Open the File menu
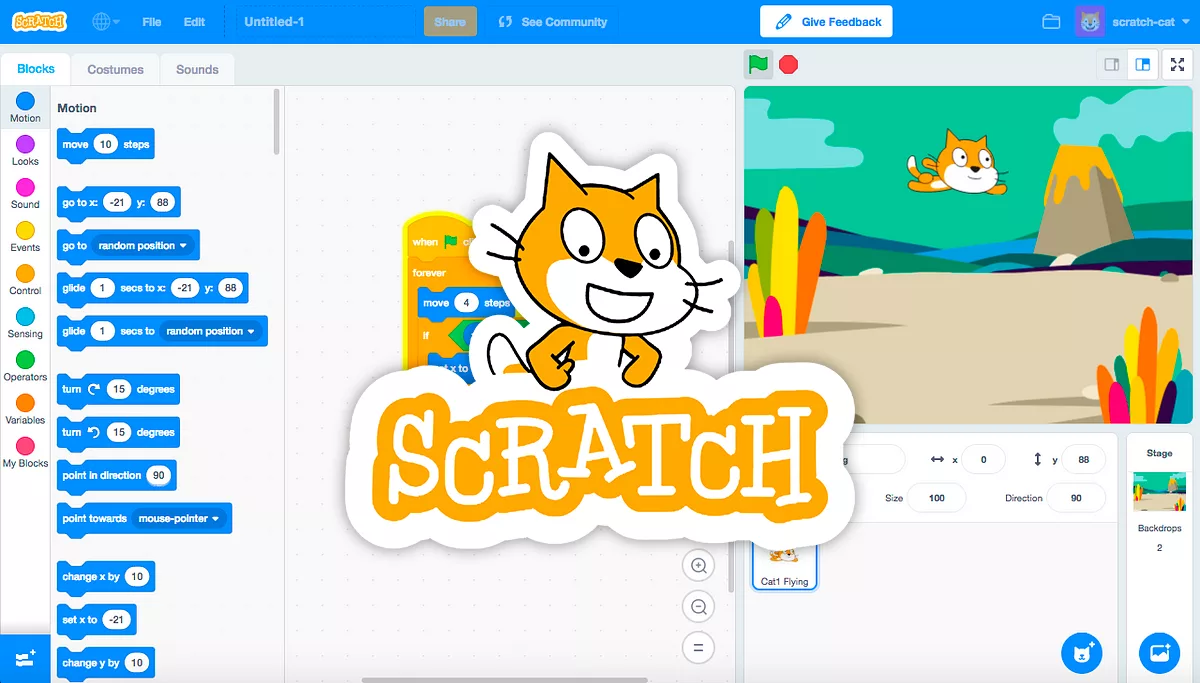The image size is (1200, 683). click(152, 22)
